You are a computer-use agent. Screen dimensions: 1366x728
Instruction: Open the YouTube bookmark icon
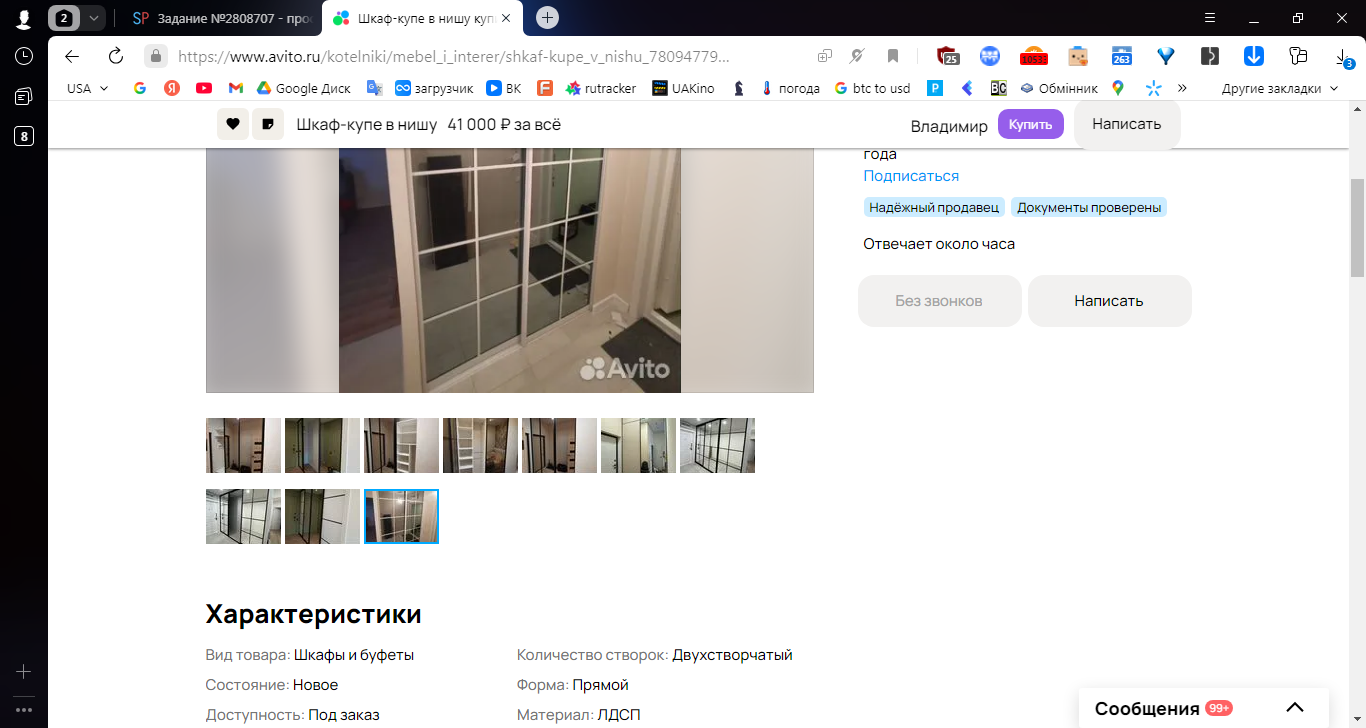coord(204,88)
